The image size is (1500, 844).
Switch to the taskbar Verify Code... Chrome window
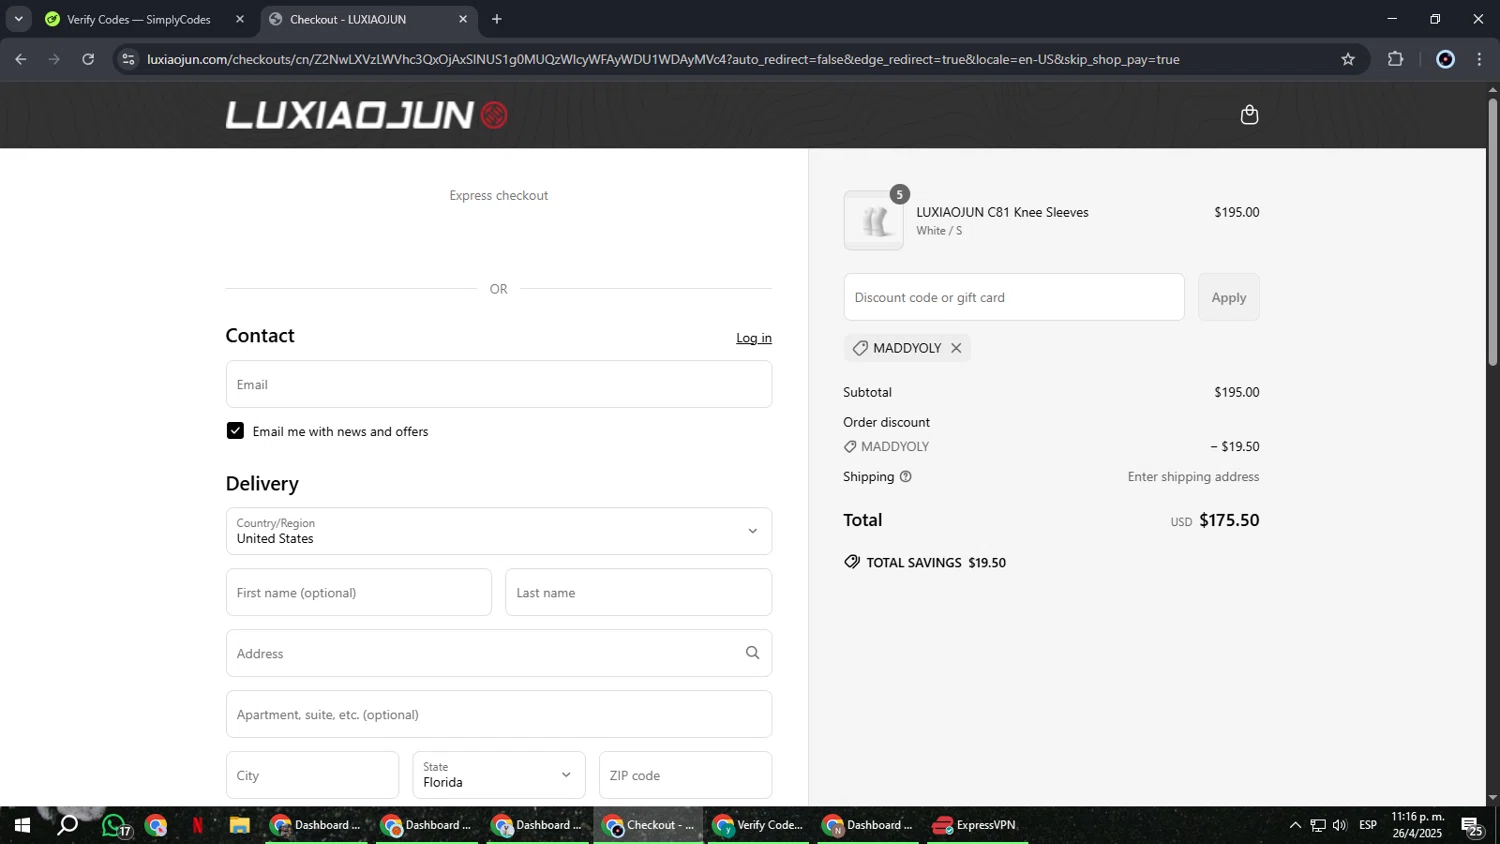758,826
